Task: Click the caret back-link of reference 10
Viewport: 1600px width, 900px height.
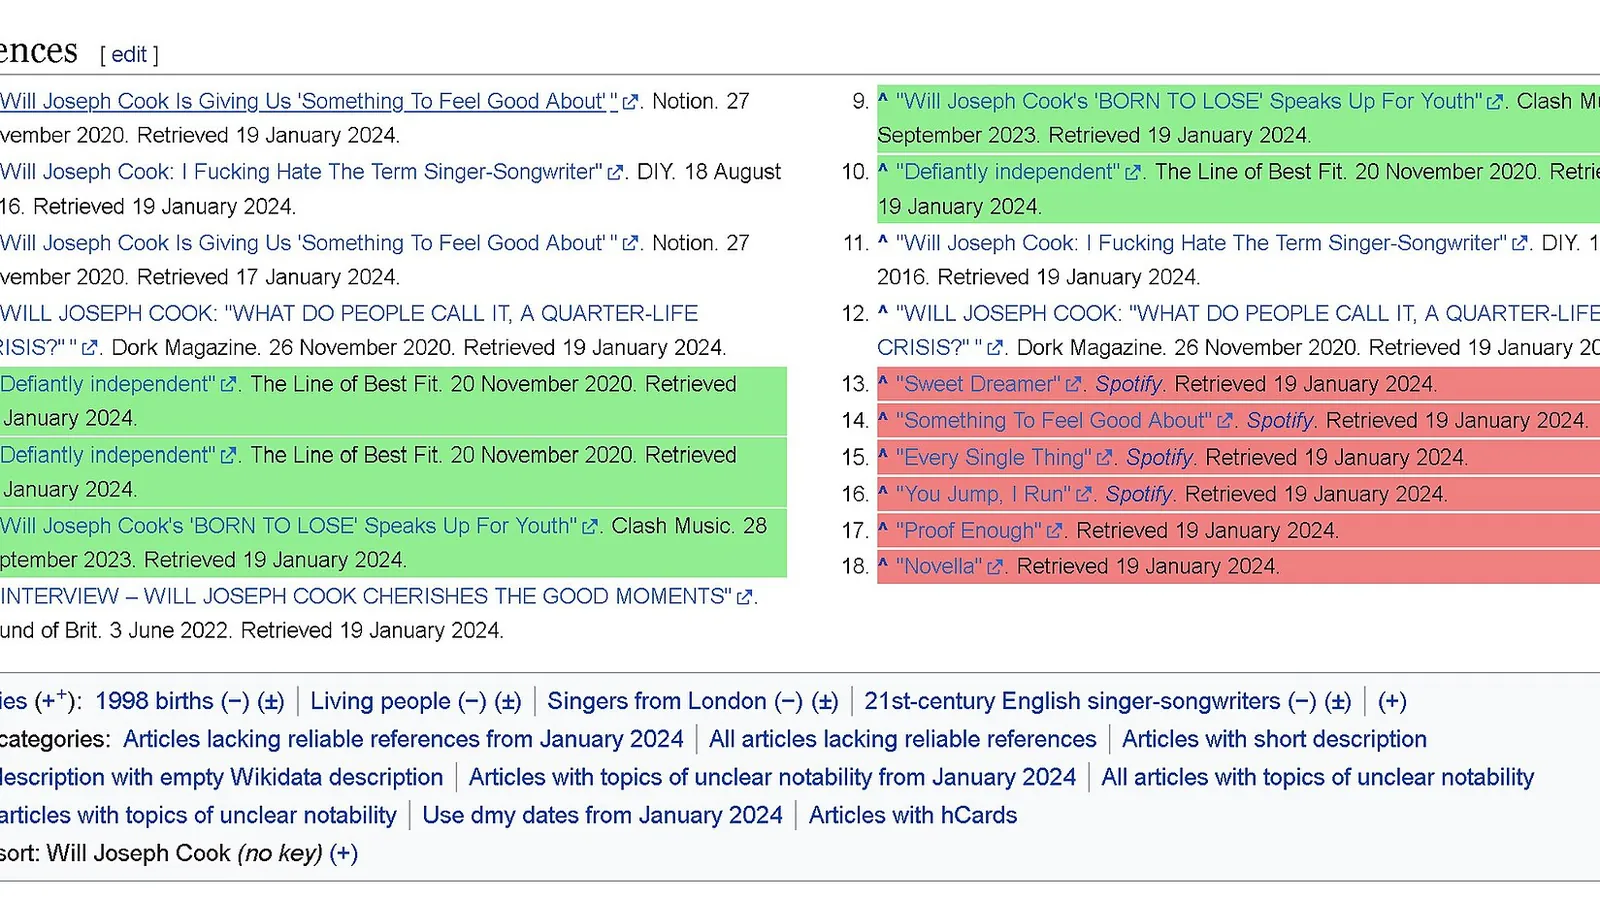Action: point(883,169)
